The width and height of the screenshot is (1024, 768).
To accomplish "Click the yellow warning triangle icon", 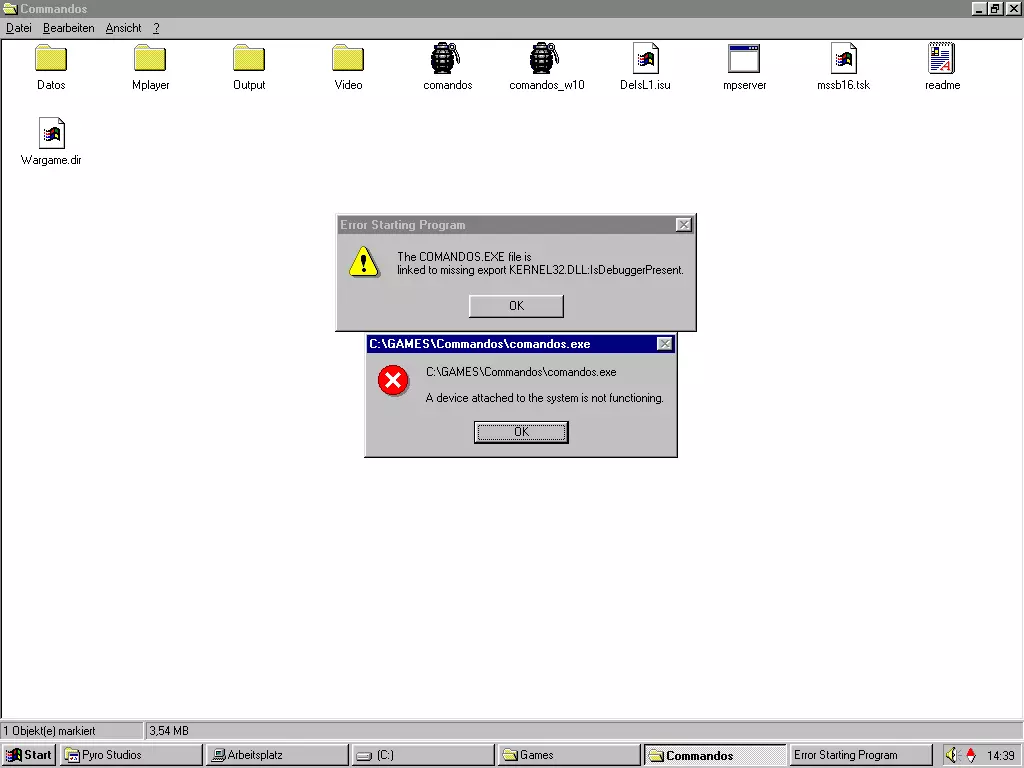I will (364, 262).
